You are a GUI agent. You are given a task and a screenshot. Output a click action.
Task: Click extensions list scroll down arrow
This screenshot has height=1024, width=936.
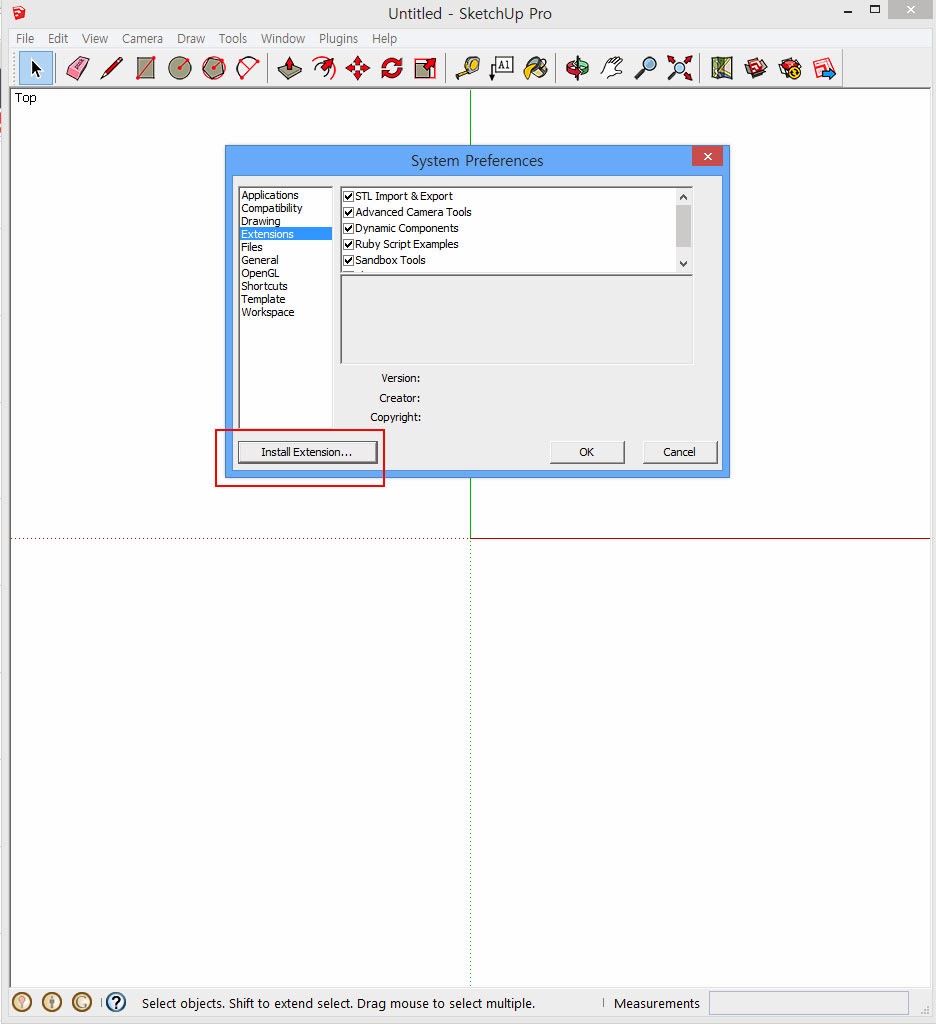tap(683, 264)
